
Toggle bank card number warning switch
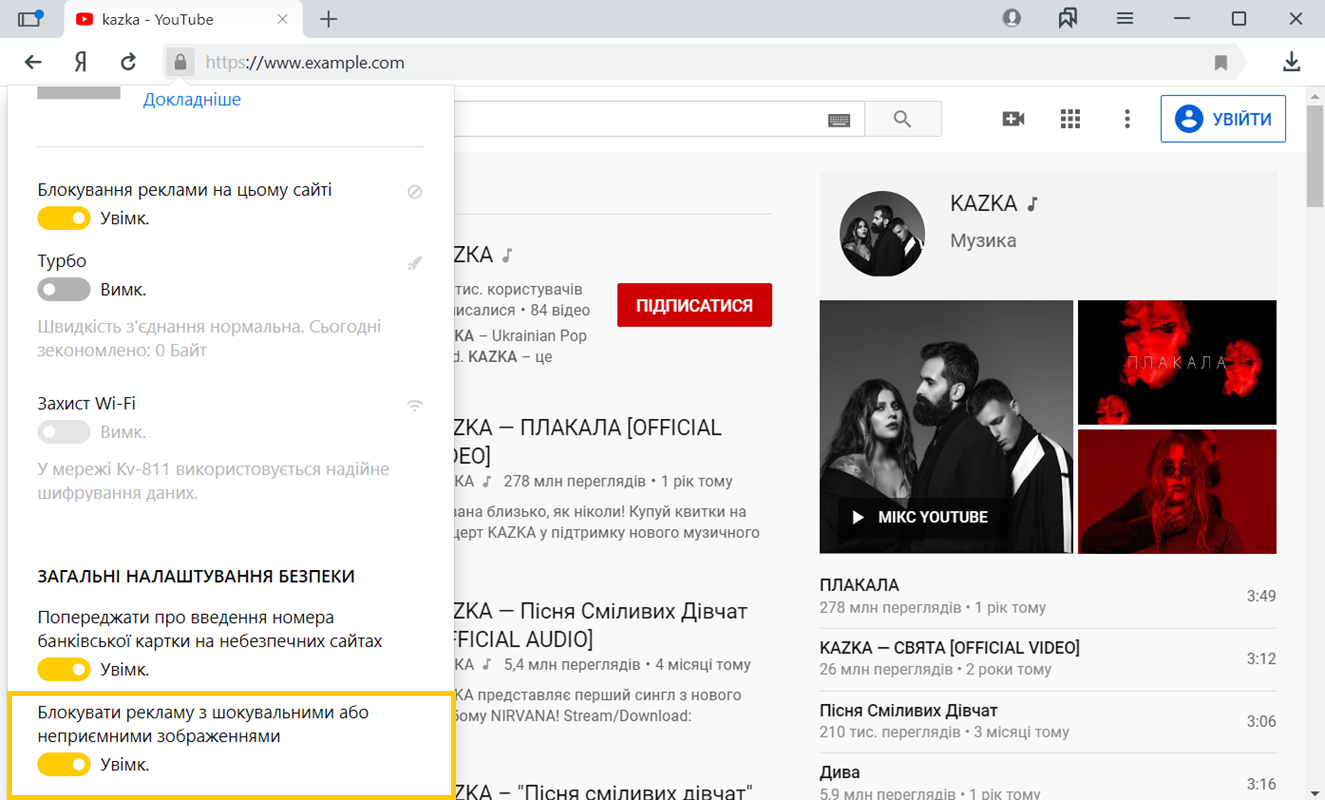64,669
